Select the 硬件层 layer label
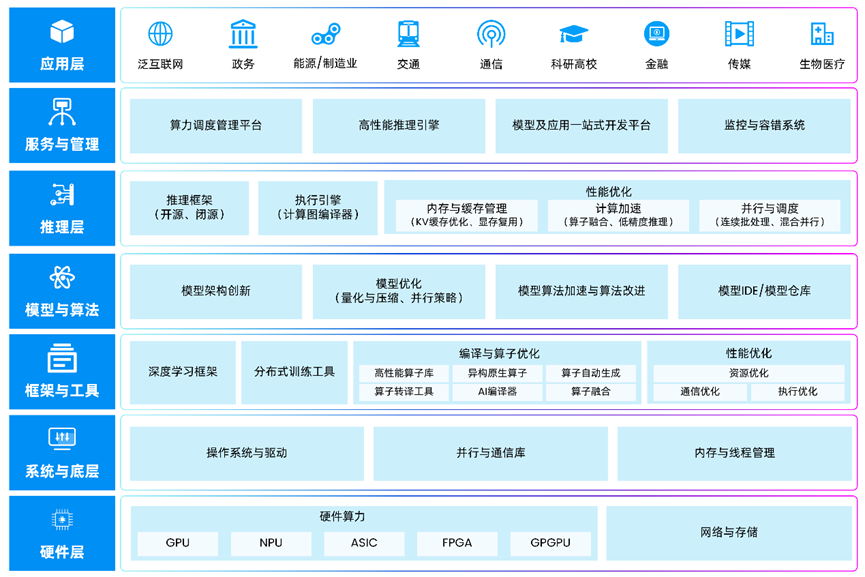865x577 pixels. (62, 552)
